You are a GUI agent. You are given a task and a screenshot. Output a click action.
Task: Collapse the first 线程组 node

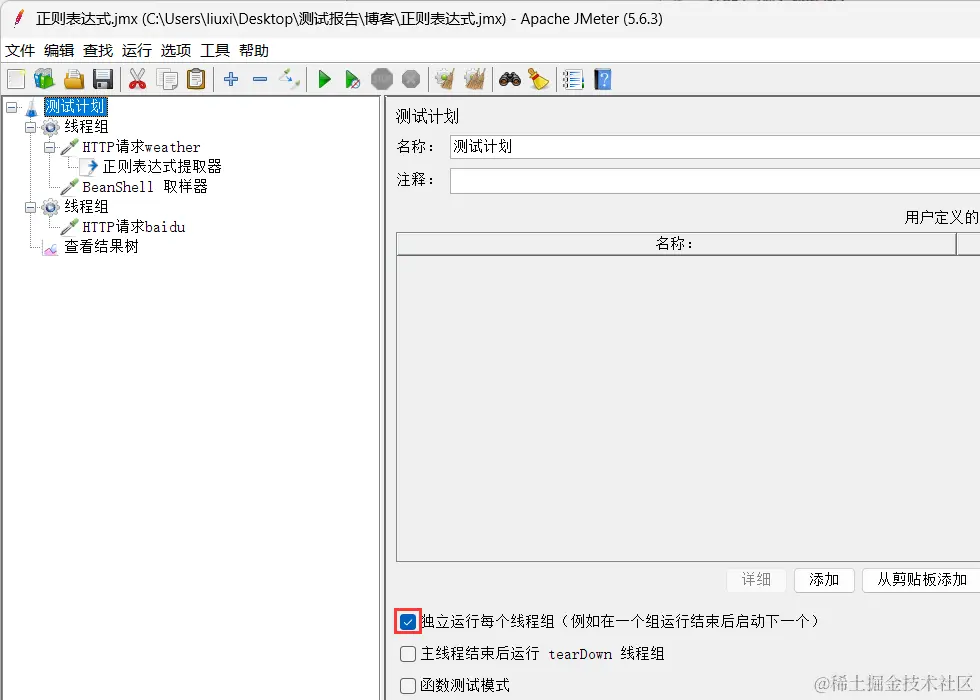30,126
